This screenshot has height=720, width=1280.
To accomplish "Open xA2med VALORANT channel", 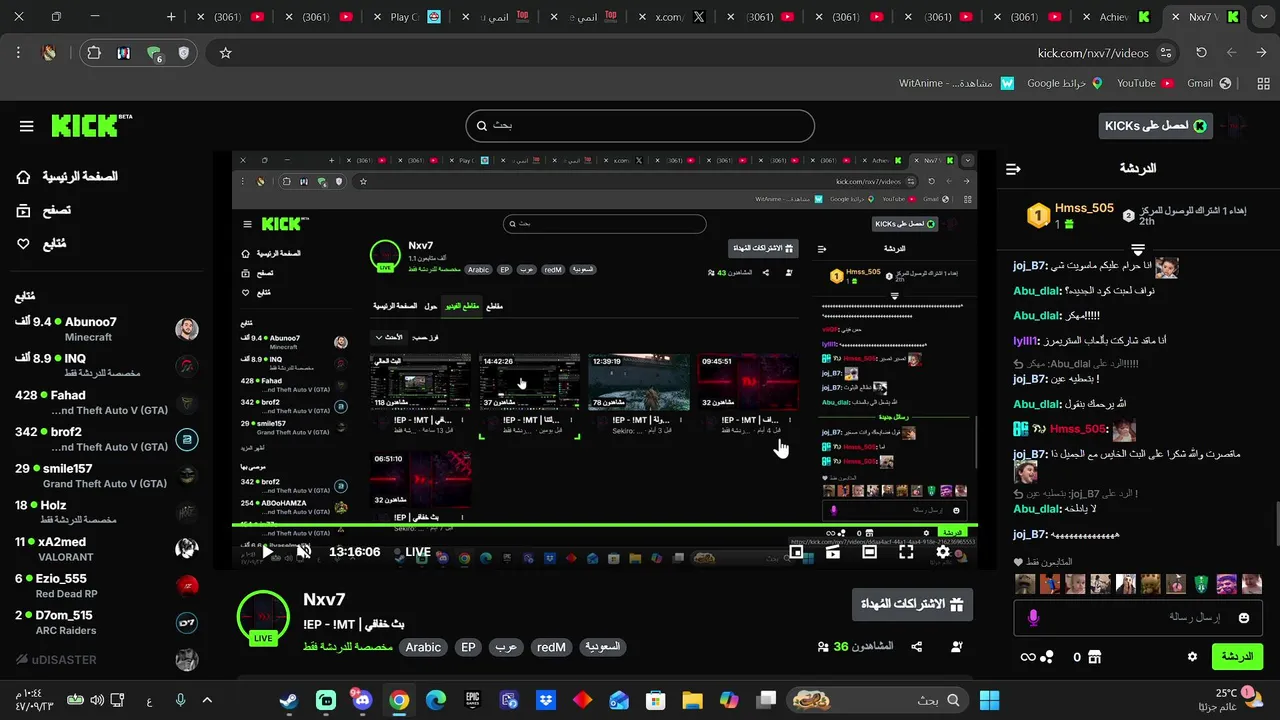I will click(x=107, y=549).
